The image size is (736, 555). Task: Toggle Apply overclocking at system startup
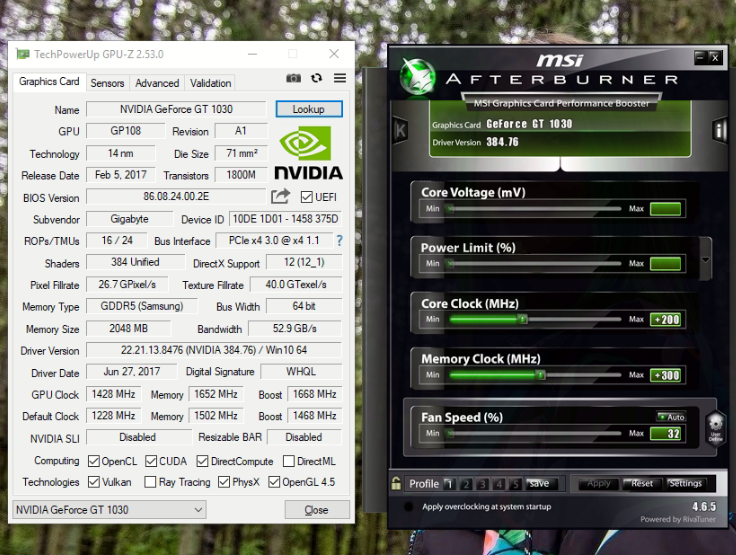point(408,507)
